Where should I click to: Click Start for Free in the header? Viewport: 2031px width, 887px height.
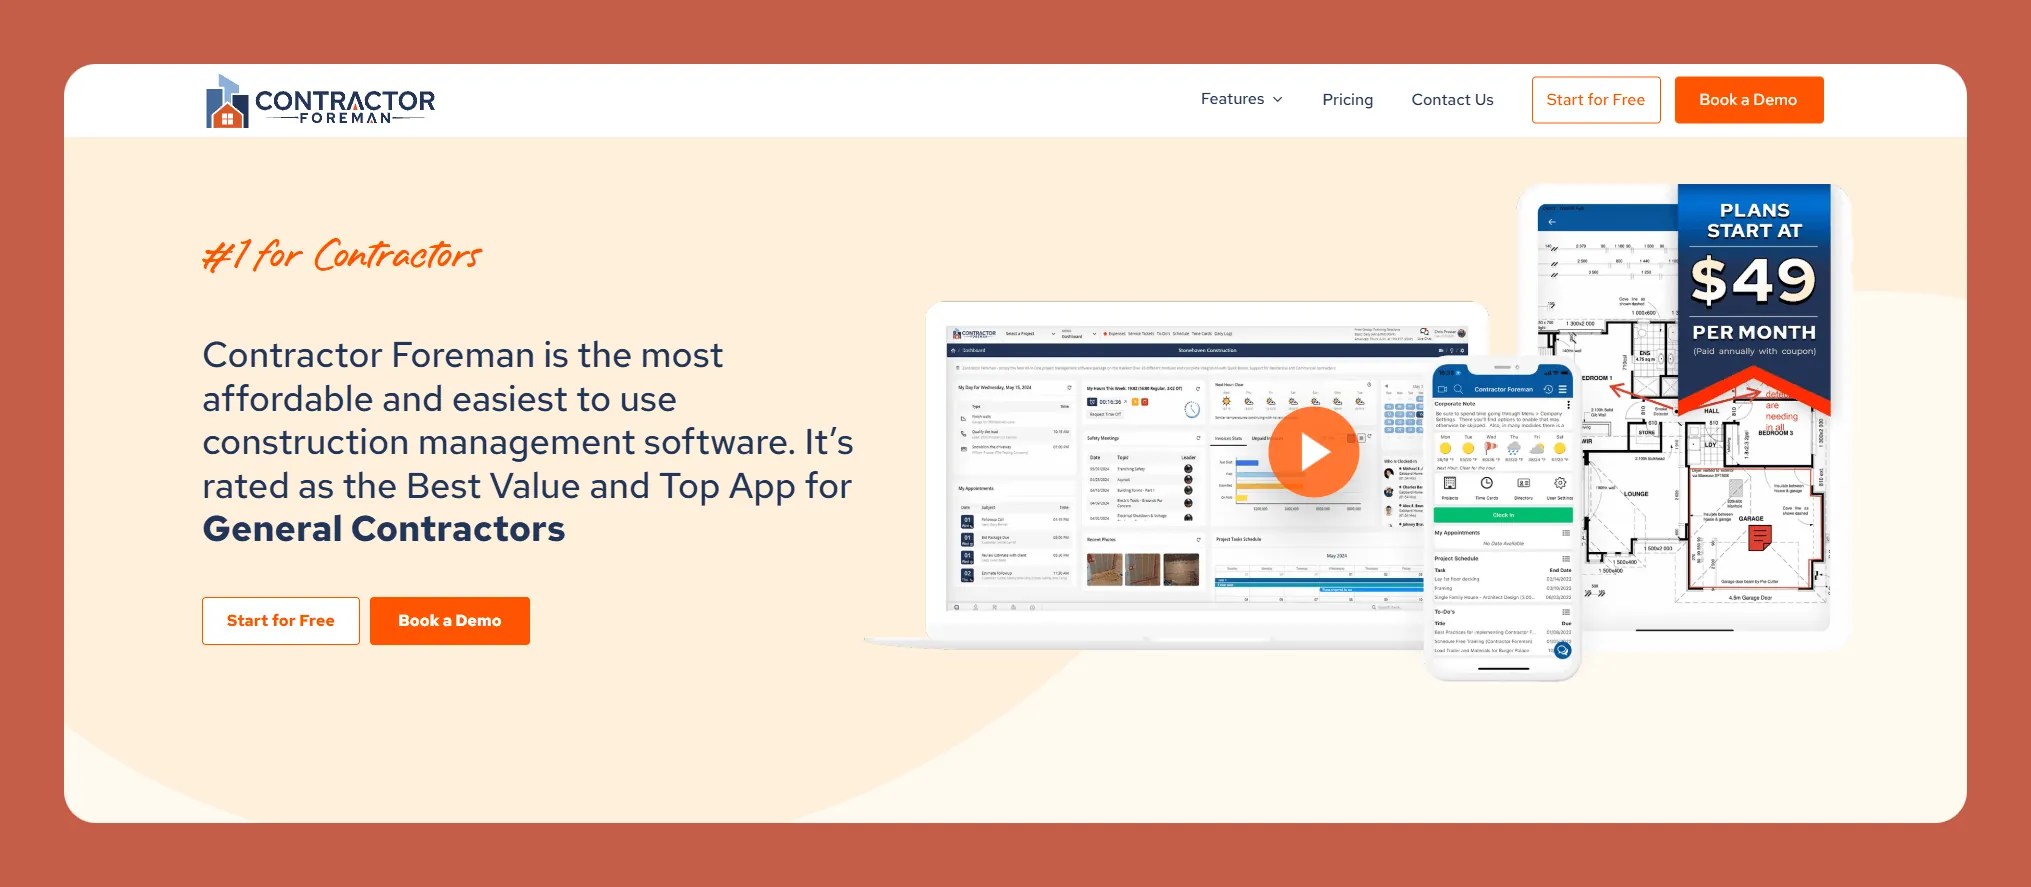click(1595, 100)
